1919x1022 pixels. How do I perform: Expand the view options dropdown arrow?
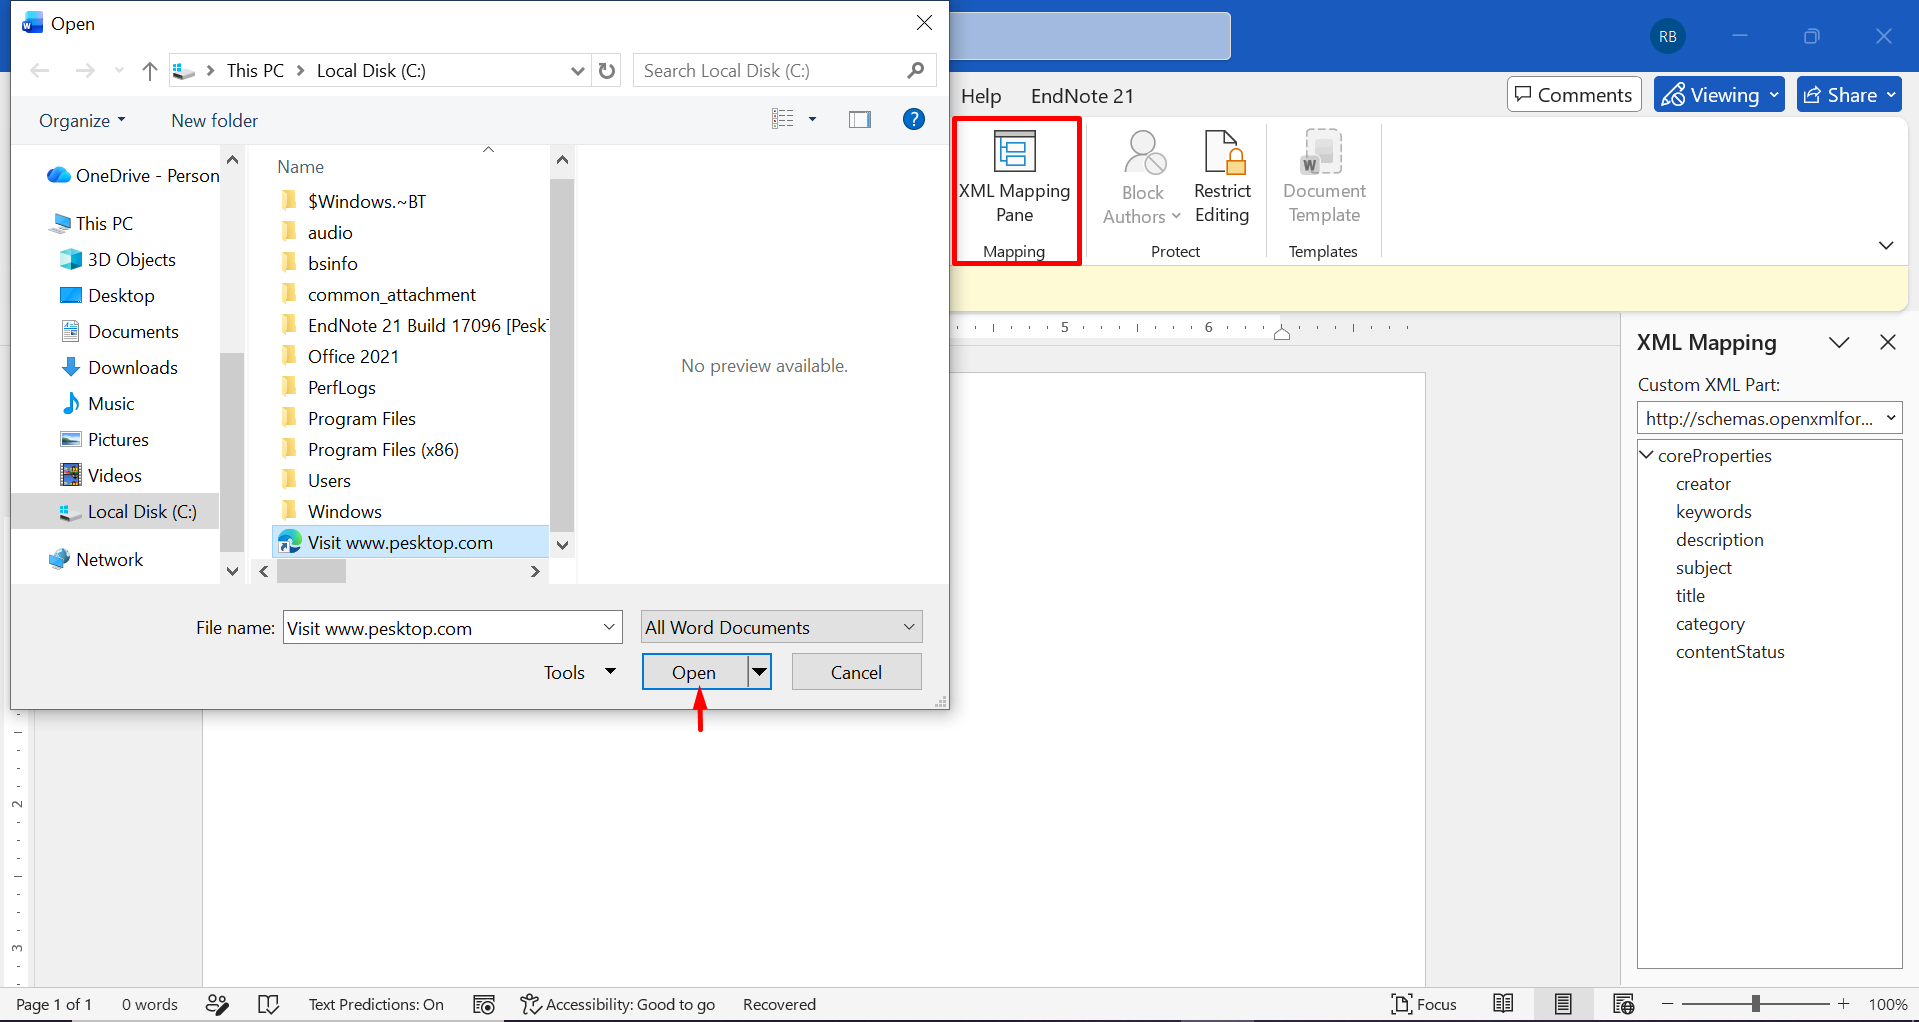pyautogui.click(x=812, y=120)
